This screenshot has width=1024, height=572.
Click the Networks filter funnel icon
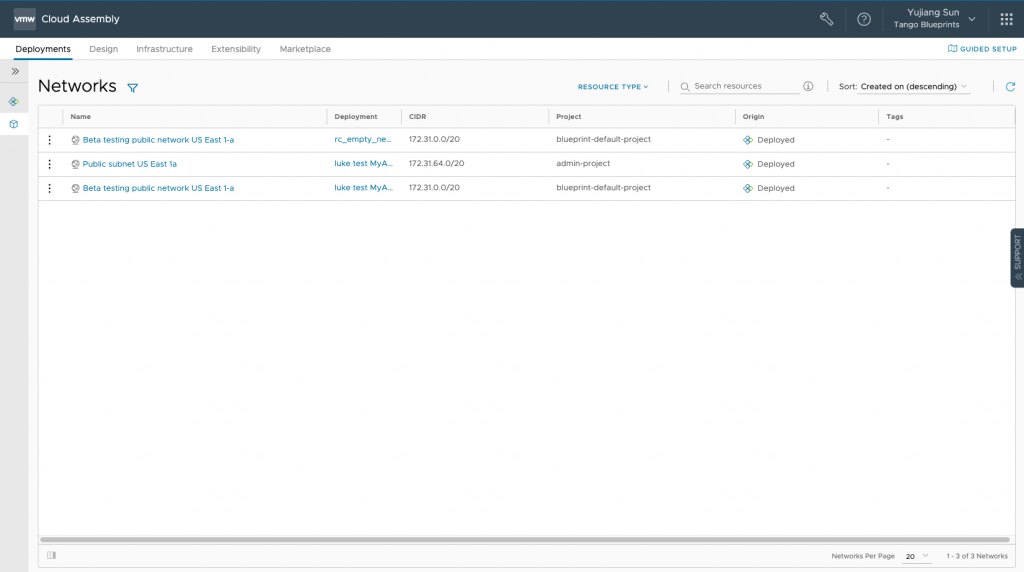click(133, 87)
